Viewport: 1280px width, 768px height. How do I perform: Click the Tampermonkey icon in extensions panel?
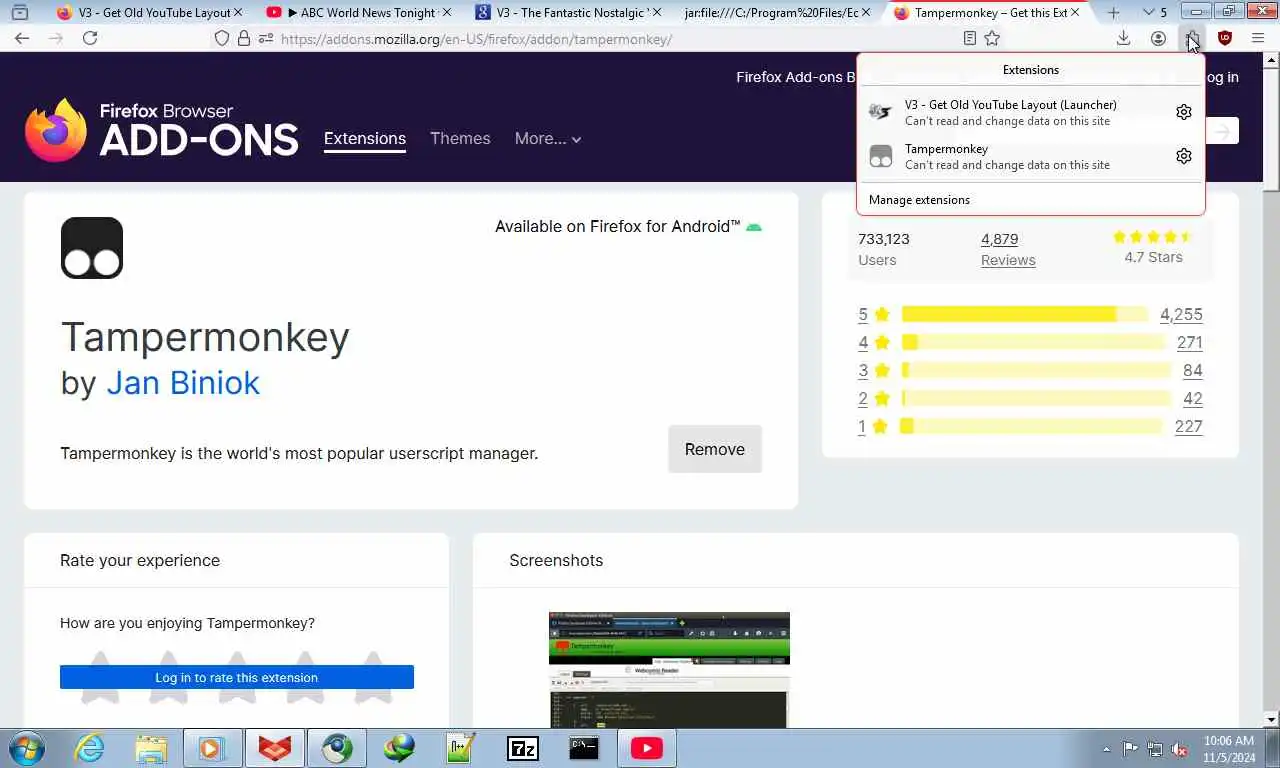click(881, 156)
